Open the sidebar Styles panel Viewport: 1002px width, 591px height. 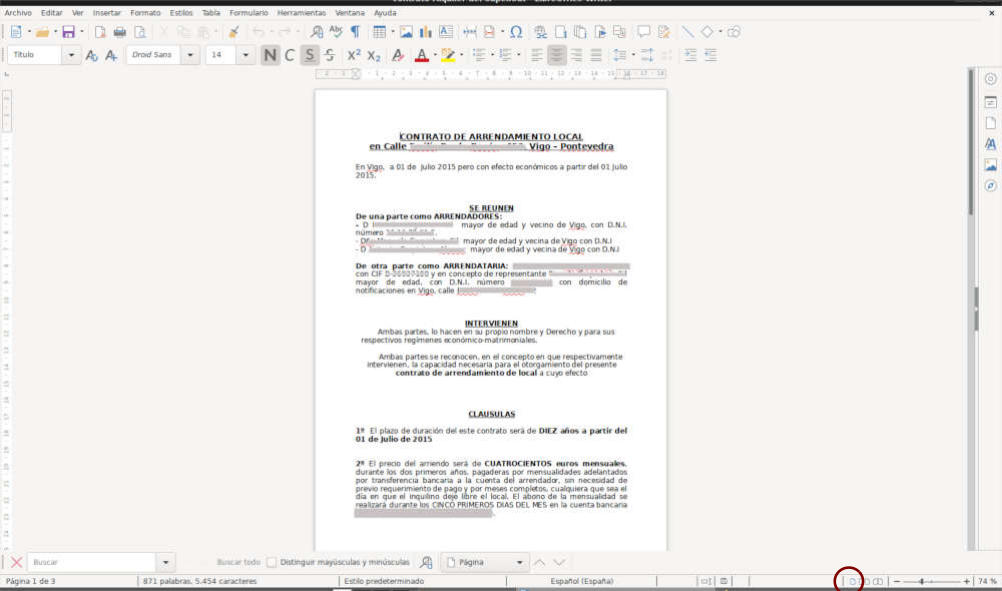click(x=990, y=144)
